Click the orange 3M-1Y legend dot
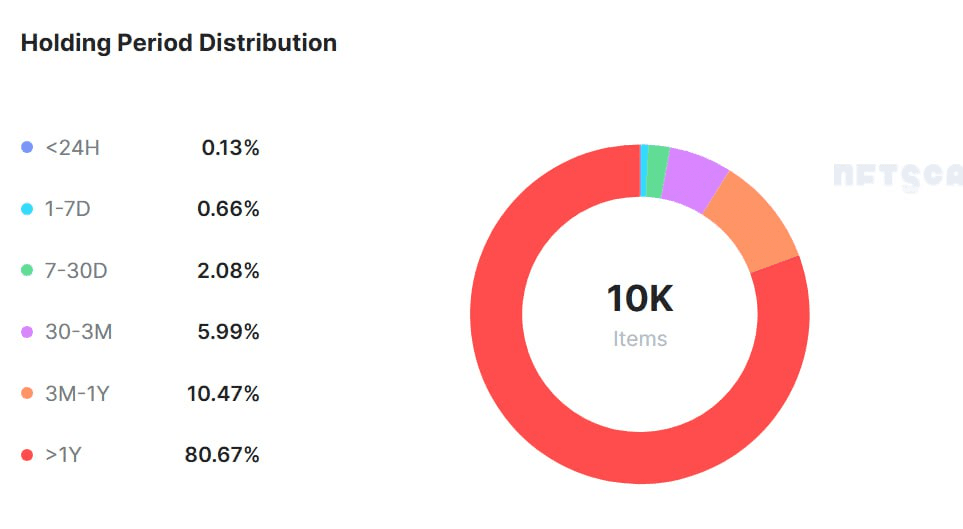Image resolution: width=963 pixels, height=529 pixels. [27, 394]
